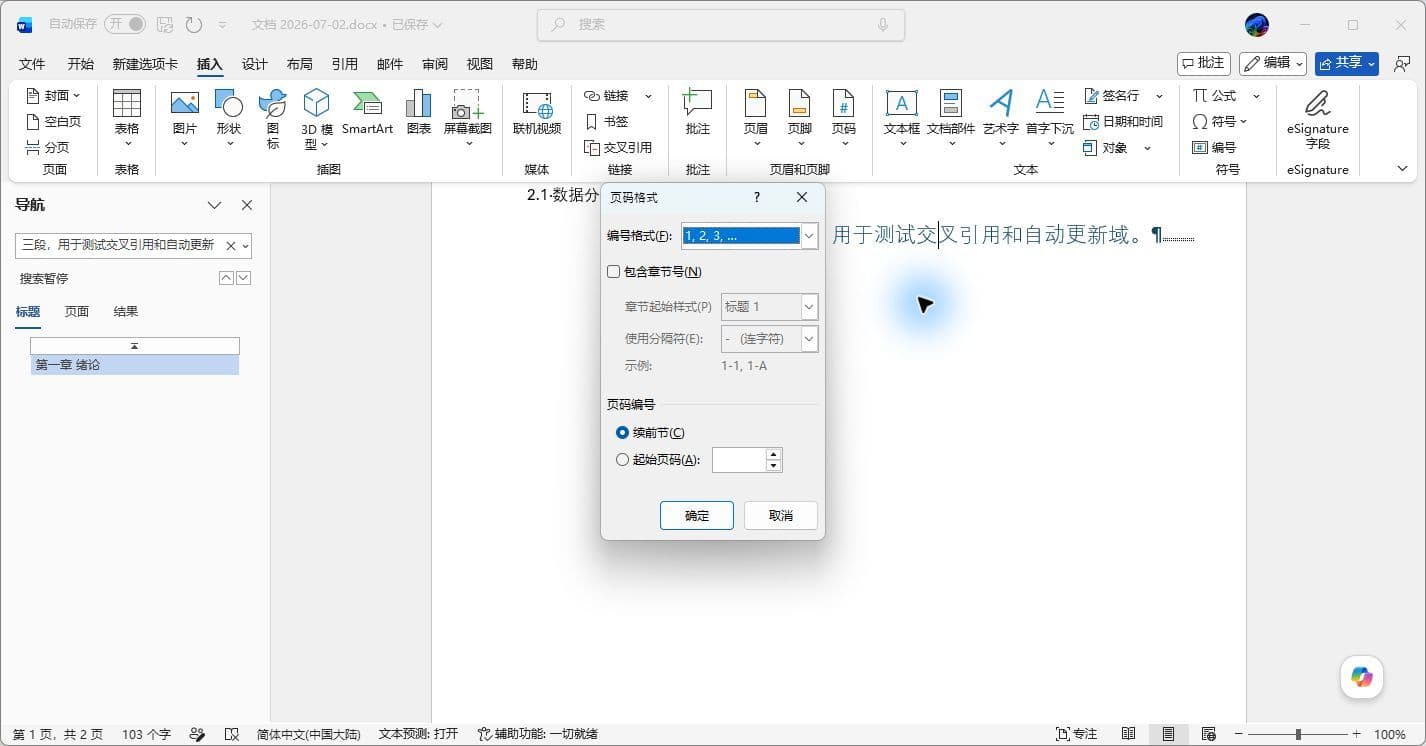Toggle AutoSave switch
Image resolution: width=1426 pixels, height=746 pixels.
(x=125, y=24)
